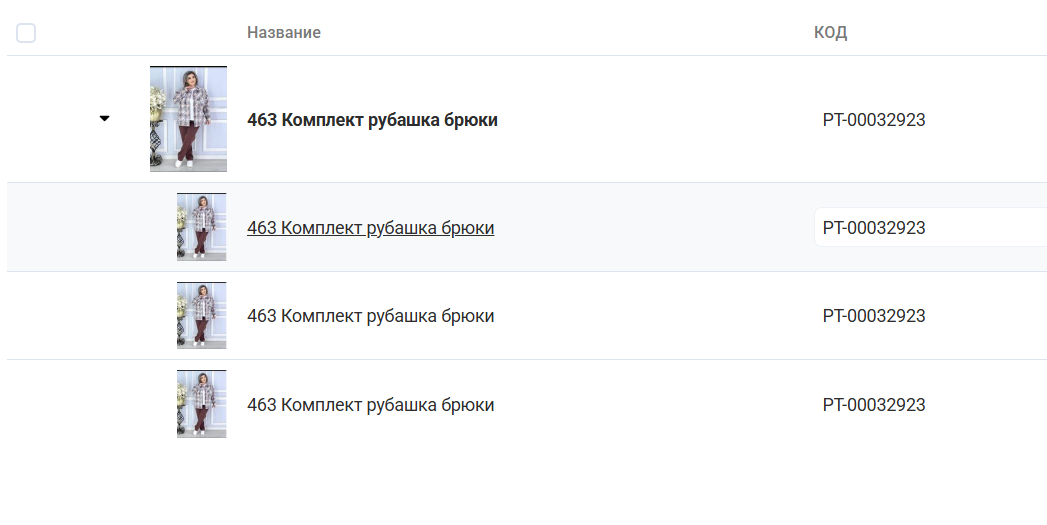This screenshot has width=1047, height=525.
Task: Click the third variant's PT-00032923 code
Action: (x=874, y=405)
